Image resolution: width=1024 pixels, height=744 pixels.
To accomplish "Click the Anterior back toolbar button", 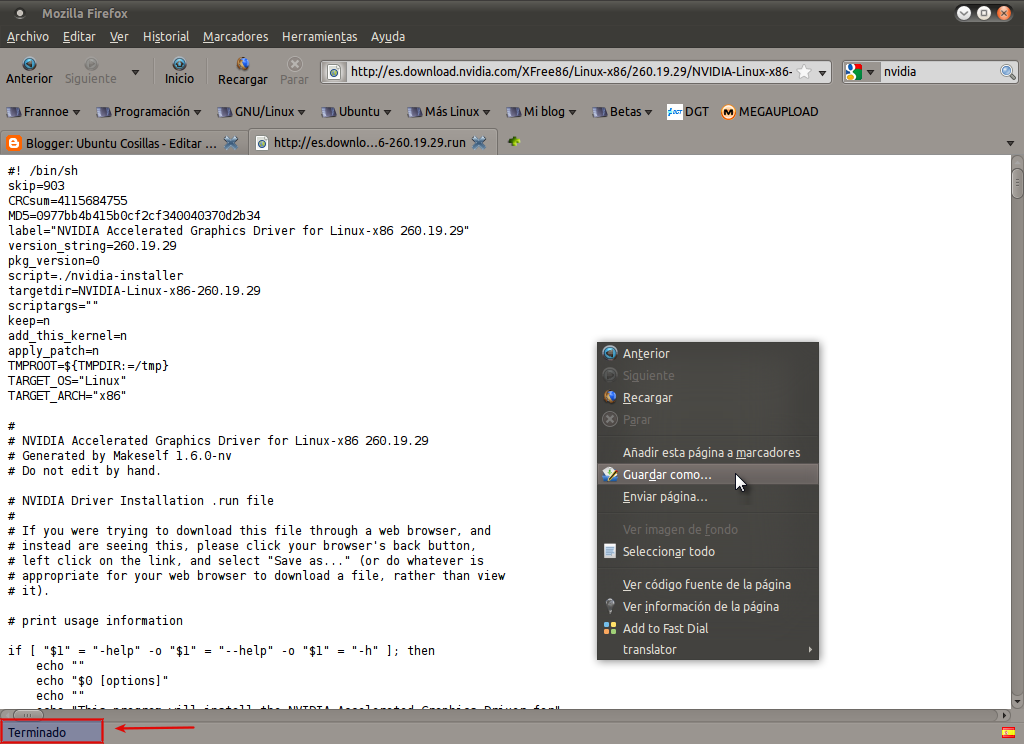I will pos(29,71).
